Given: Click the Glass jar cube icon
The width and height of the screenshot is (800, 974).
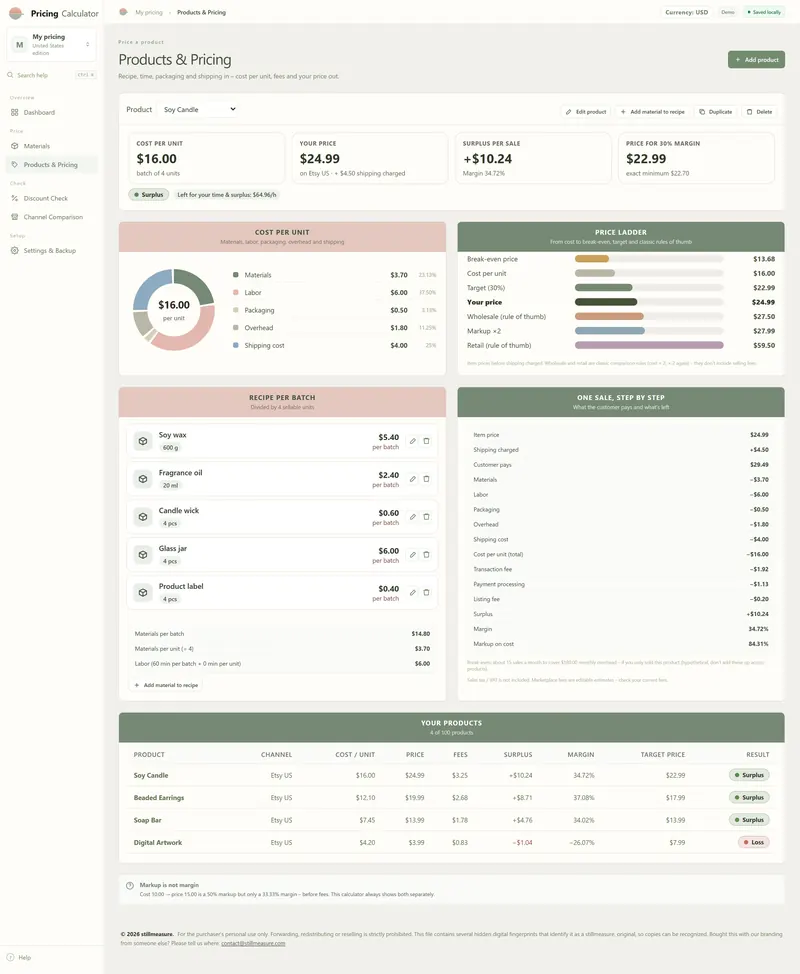Looking at the screenshot, I should (x=143, y=555).
